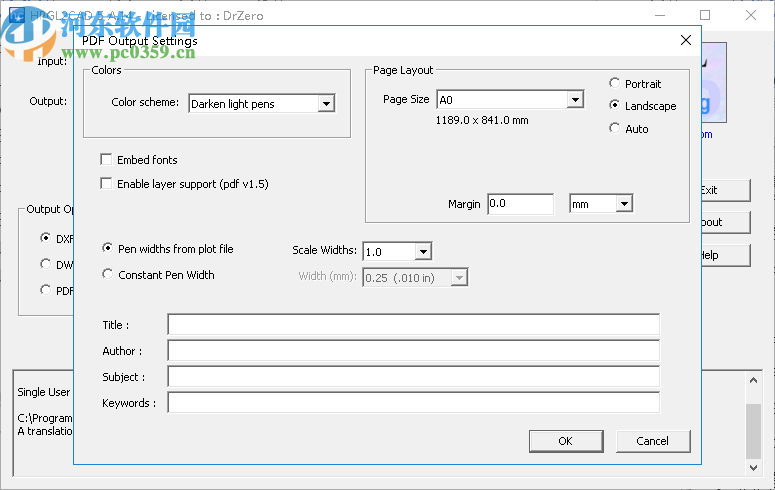Select PDF output option in main window
The width and height of the screenshot is (775, 490).
click(45, 290)
